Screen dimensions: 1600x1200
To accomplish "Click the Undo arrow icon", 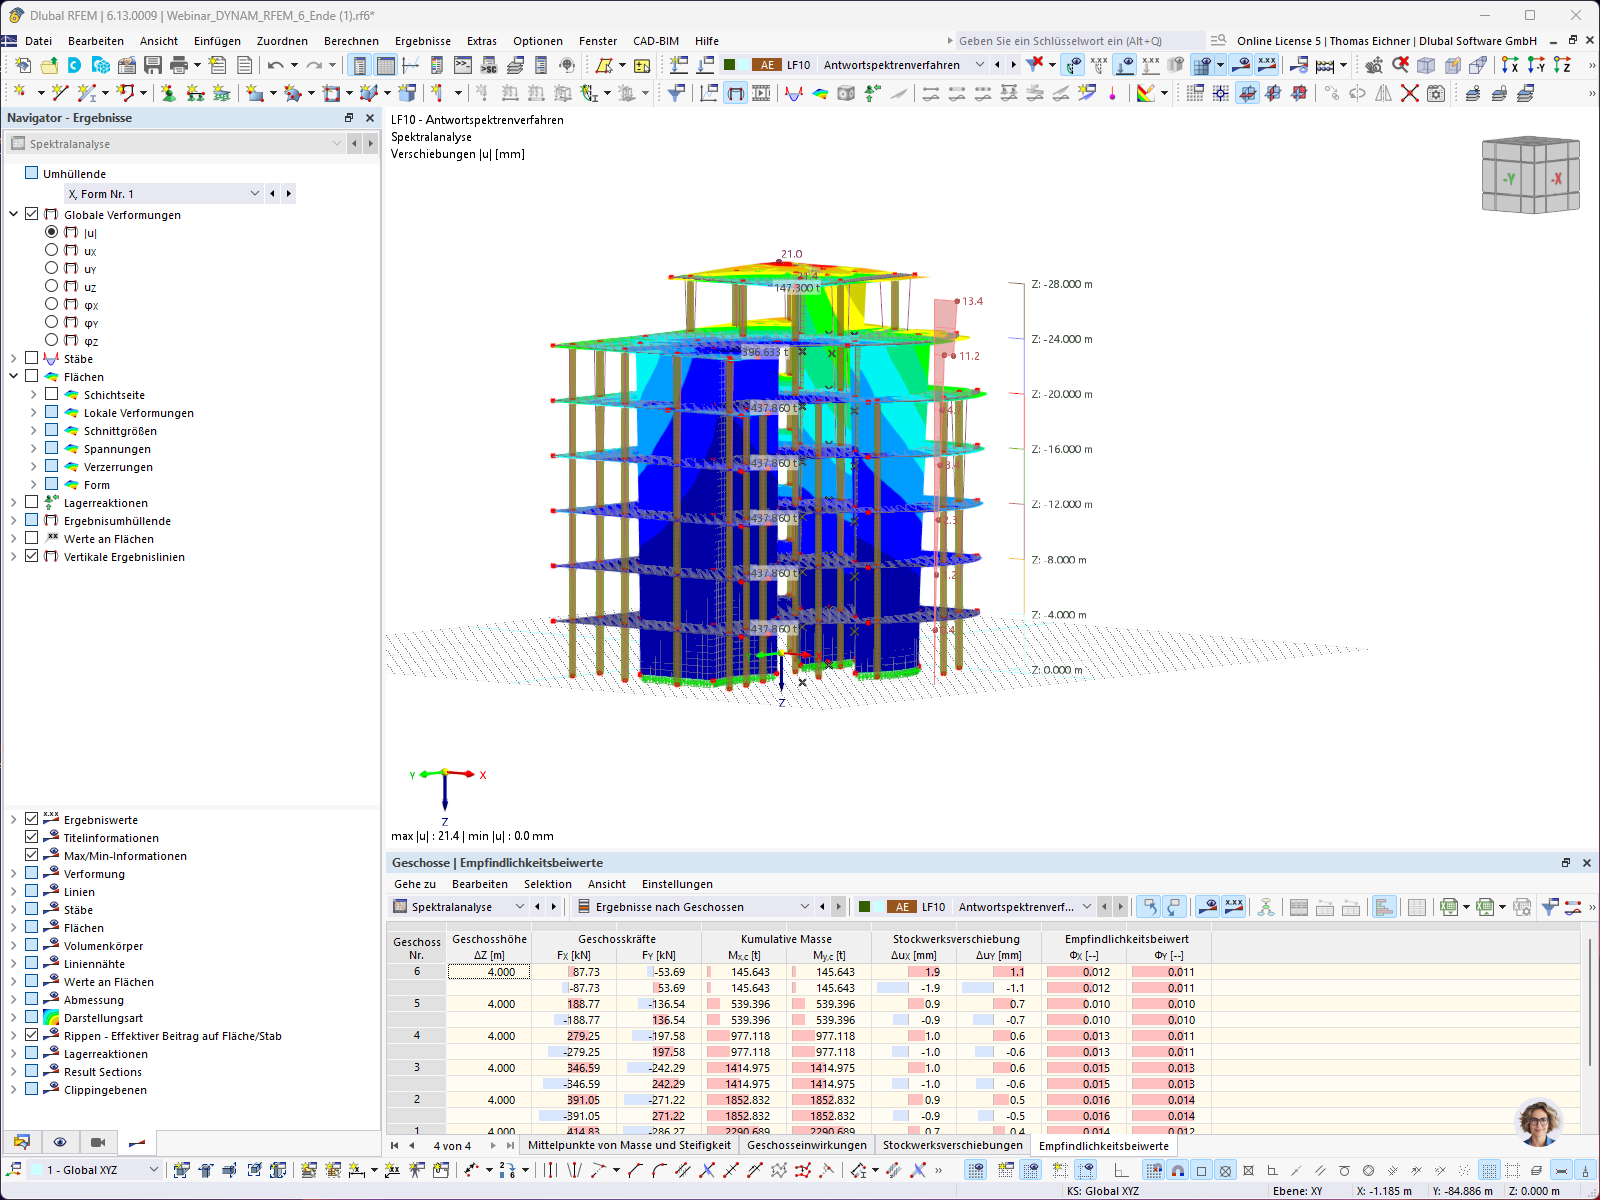I will [x=275, y=65].
